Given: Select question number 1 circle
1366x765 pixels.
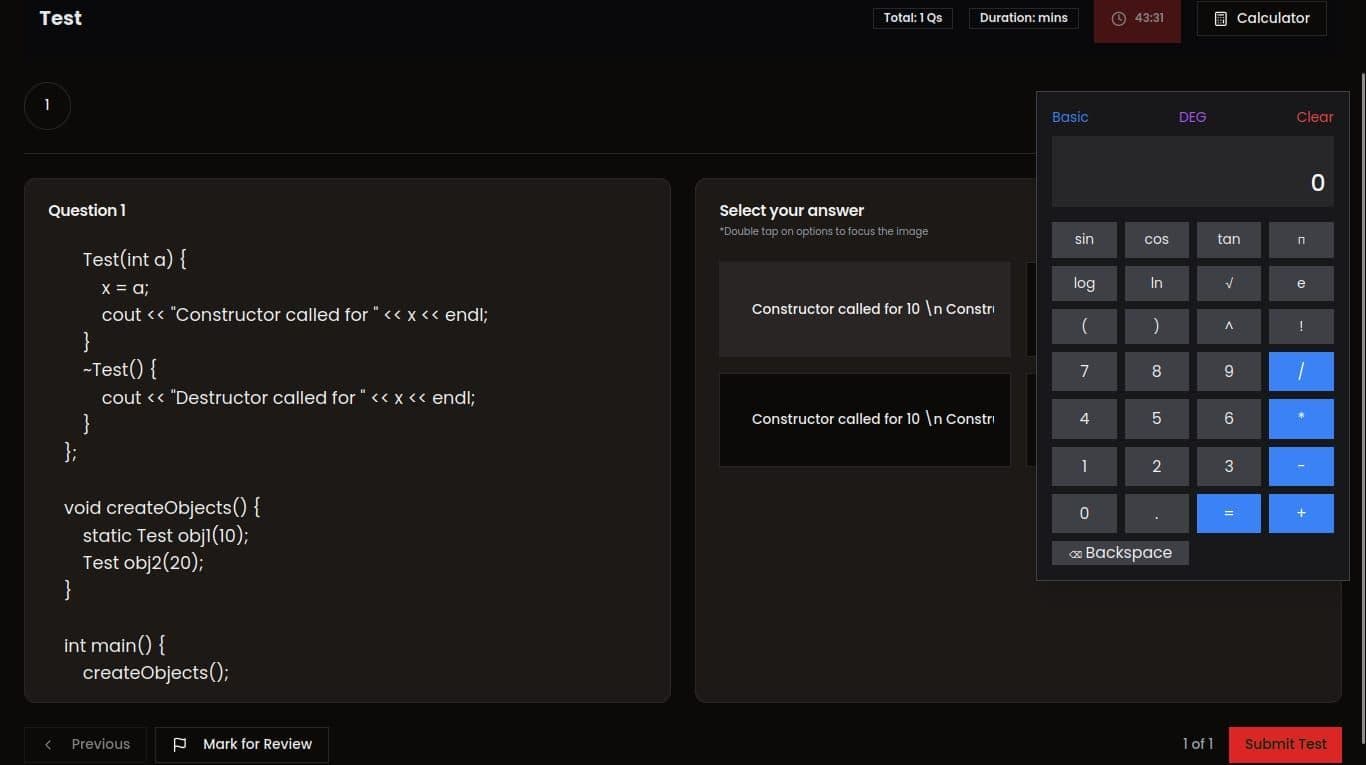Looking at the screenshot, I should coord(47,106).
